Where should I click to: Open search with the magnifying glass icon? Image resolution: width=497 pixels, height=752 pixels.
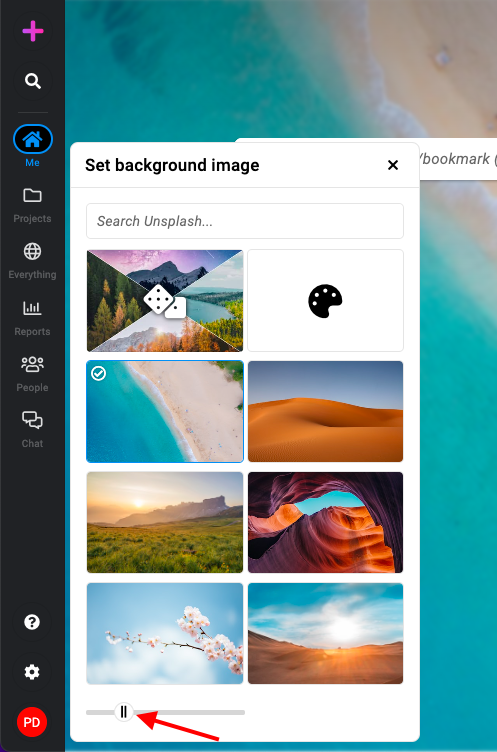(x=33, y=81)
